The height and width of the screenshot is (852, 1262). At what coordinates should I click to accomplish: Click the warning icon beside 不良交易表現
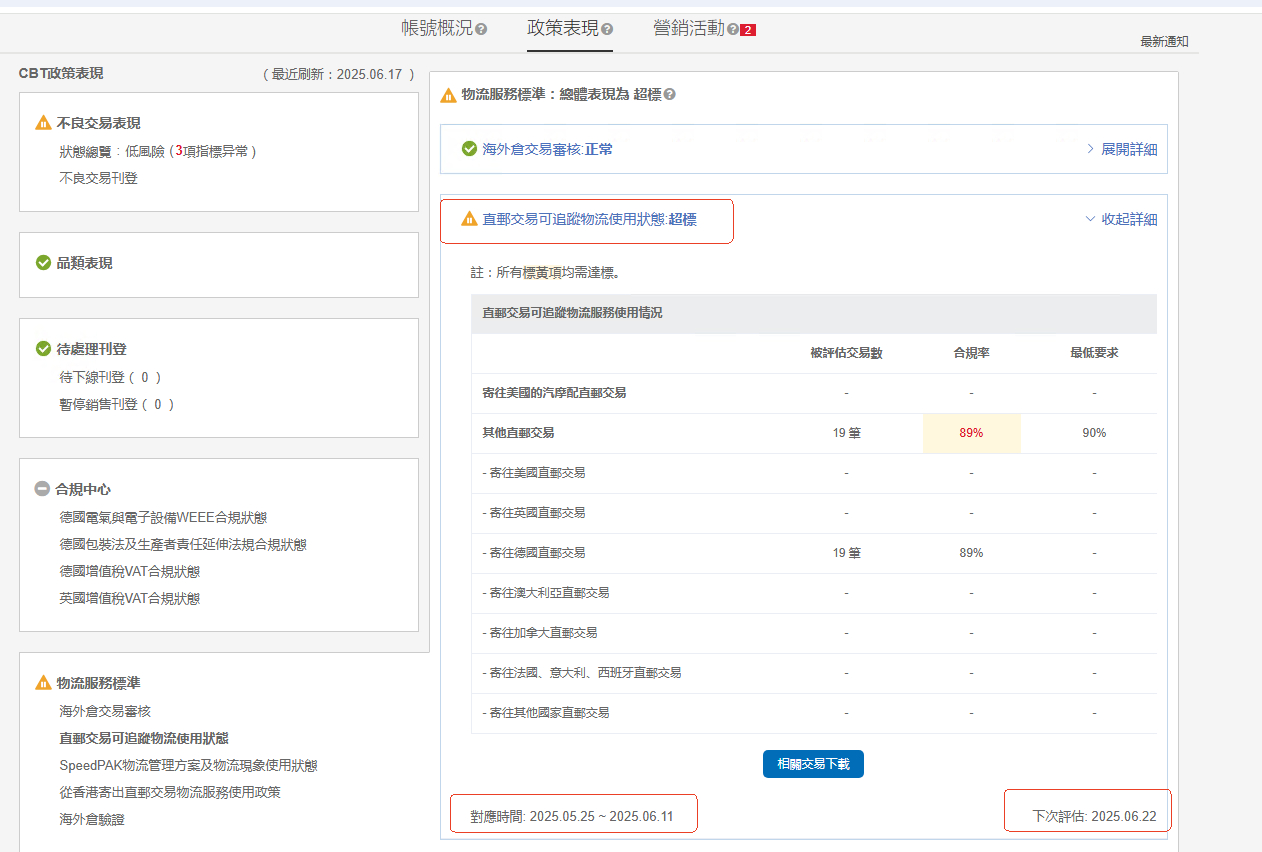click(43, 123)
